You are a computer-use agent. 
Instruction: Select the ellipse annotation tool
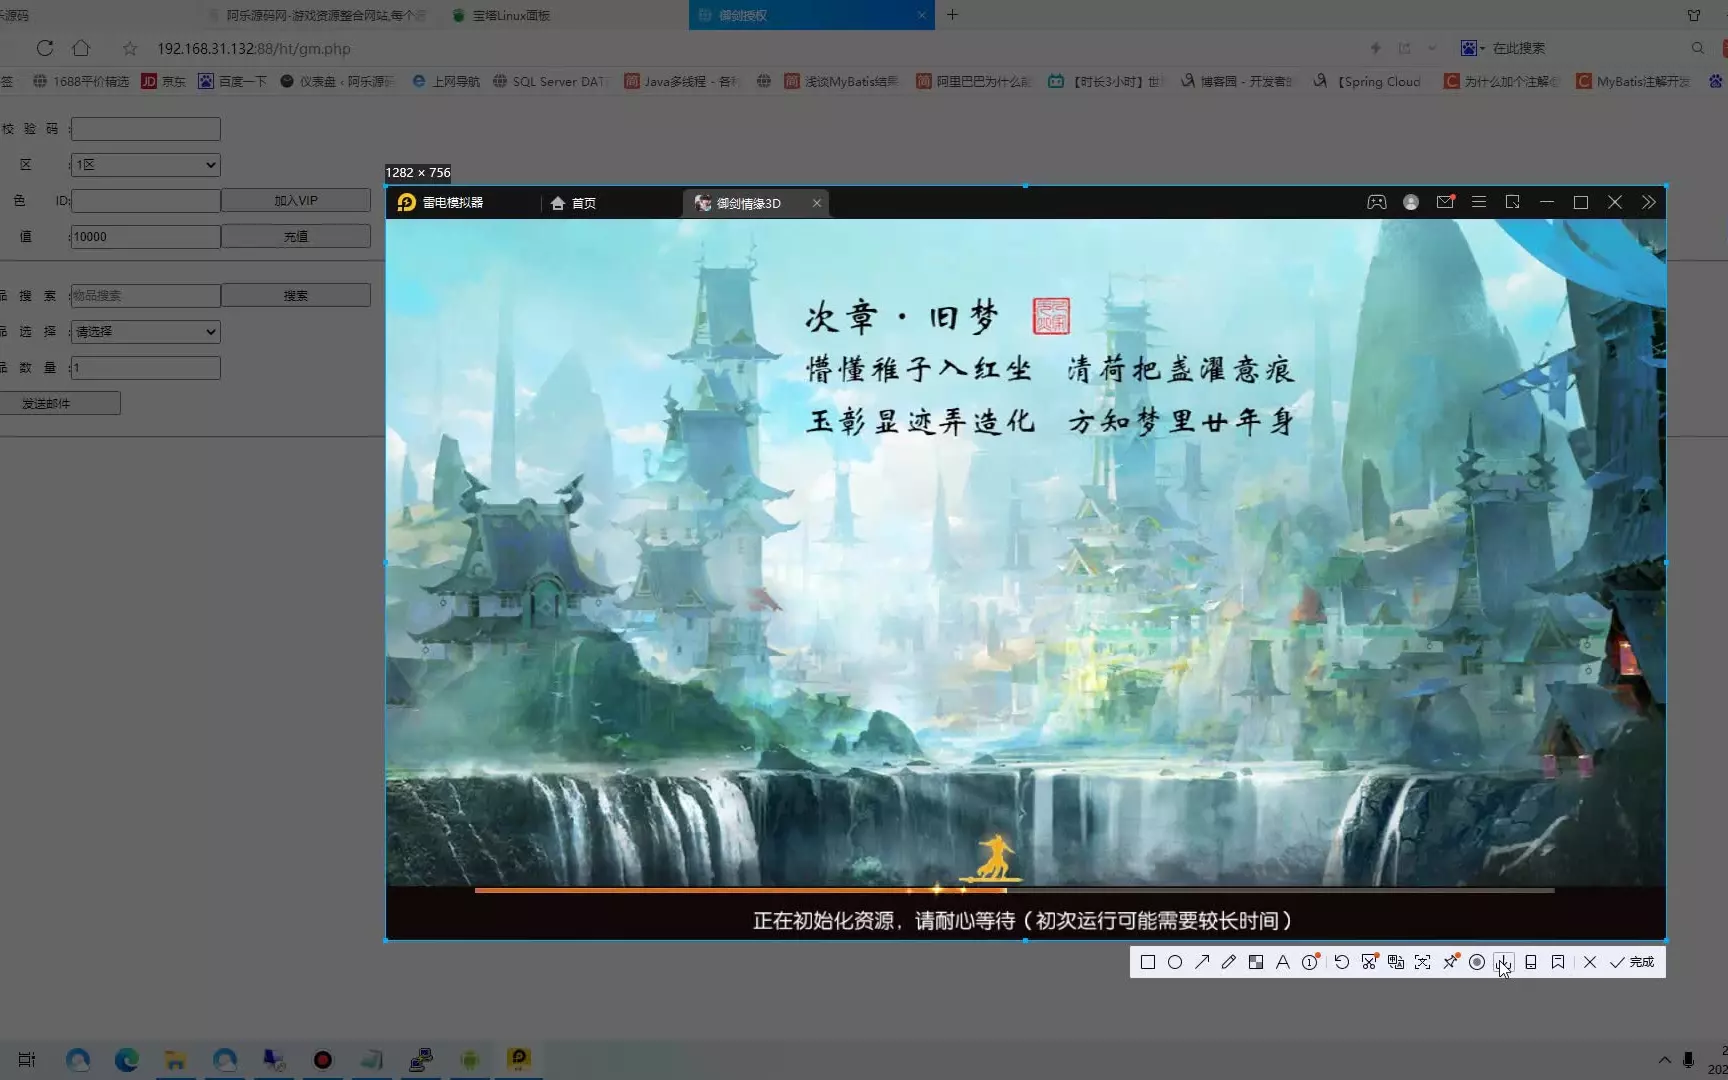pyautogui.click(x=1175, y=962)
